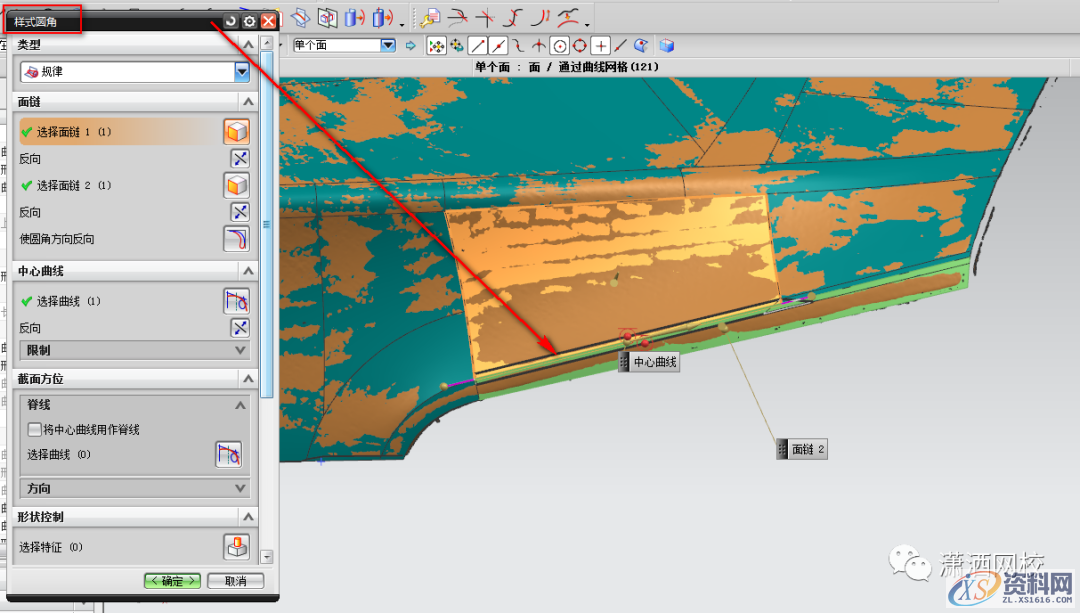Click the select feature icon under 形状控制
Image resolution: width=1080 pixels, height=613 pixels.
236,547
